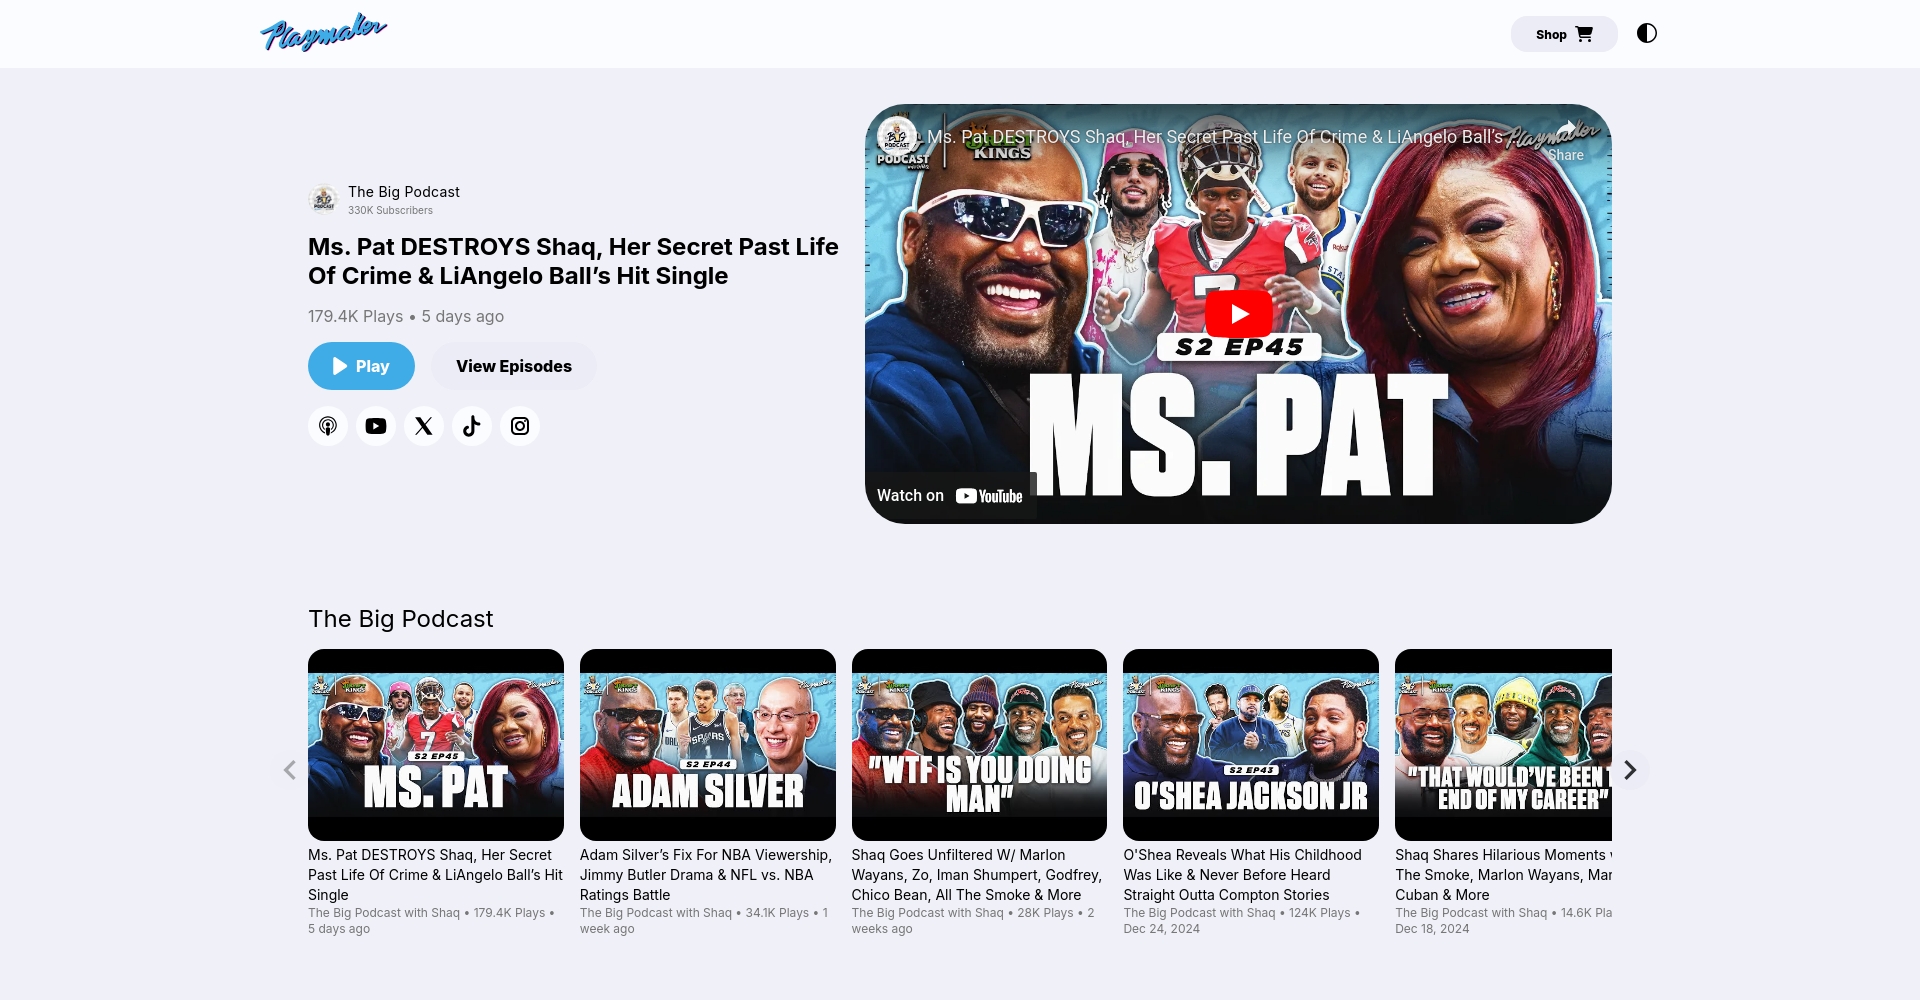Screen dimensions: 1920x1000
Task: Open the Instagram social icon
Action: [520, 426]
